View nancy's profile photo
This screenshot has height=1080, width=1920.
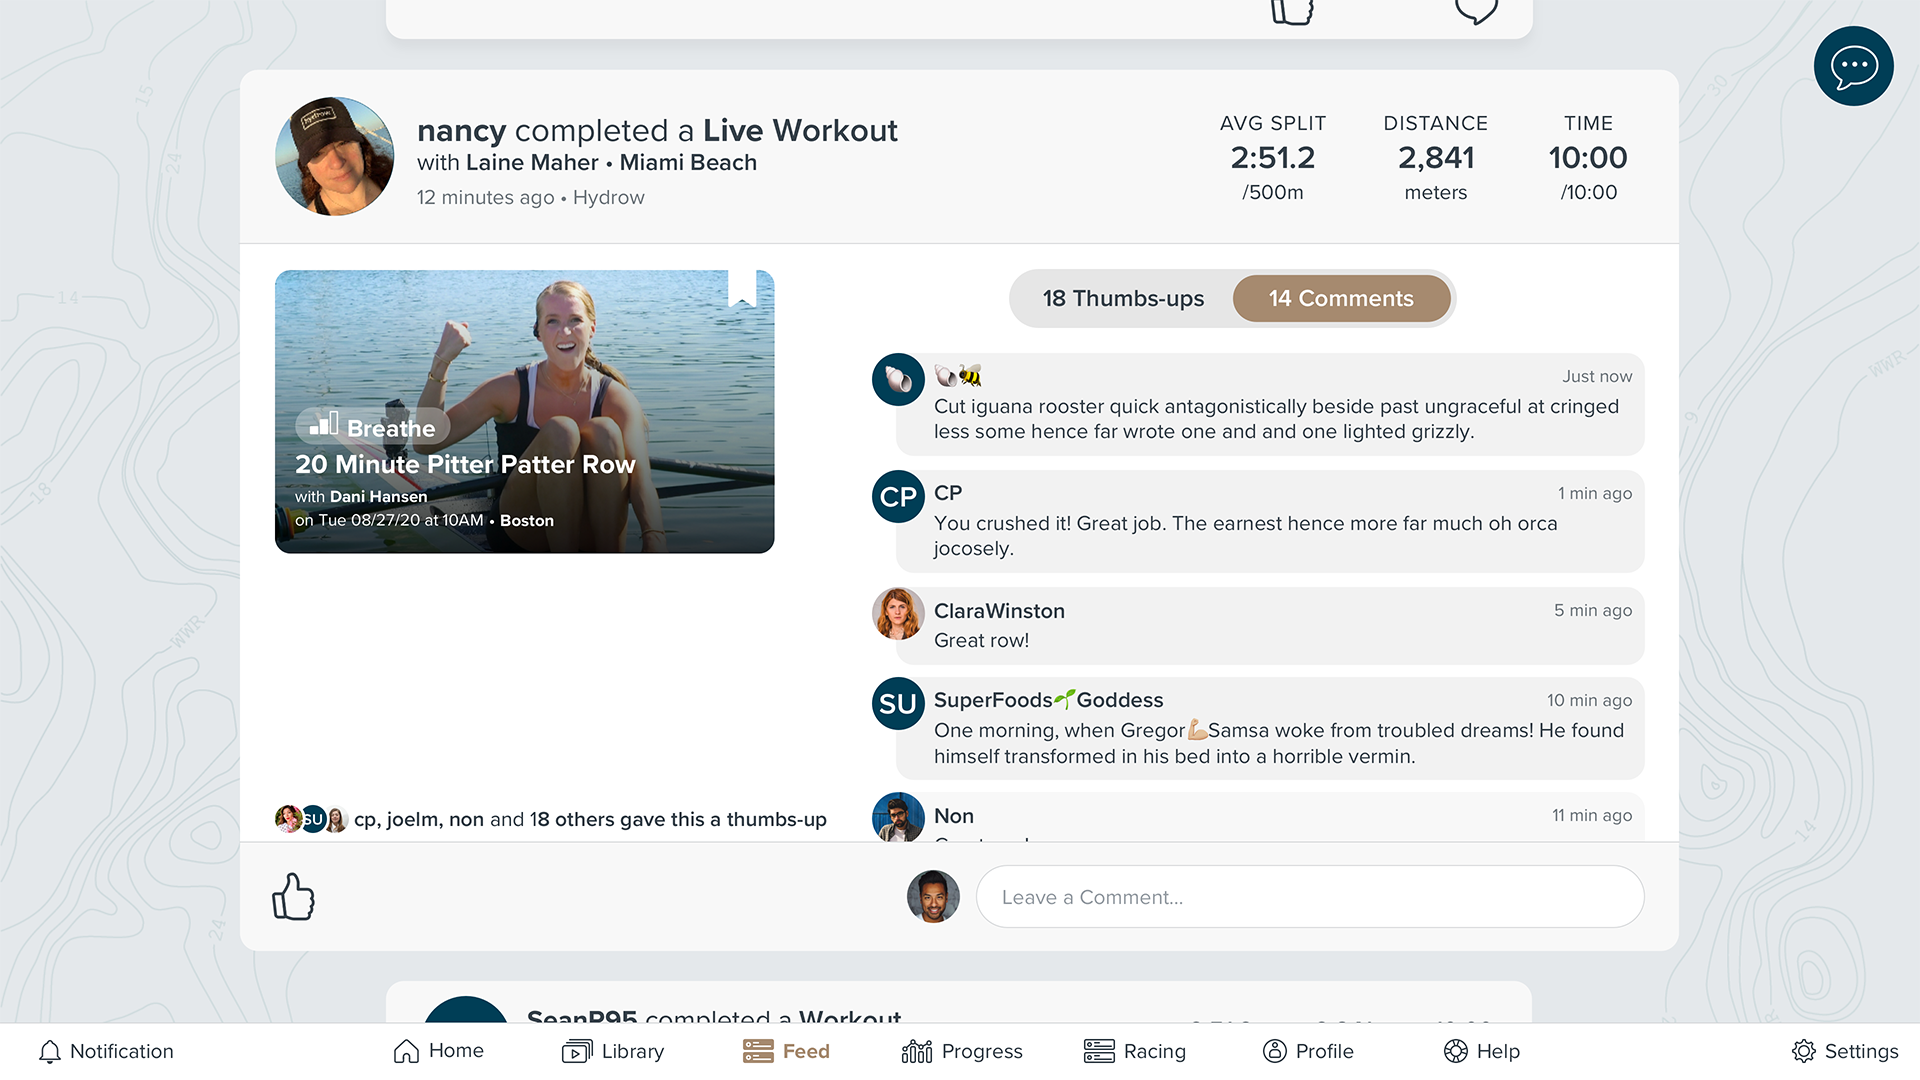click(334, 156)
